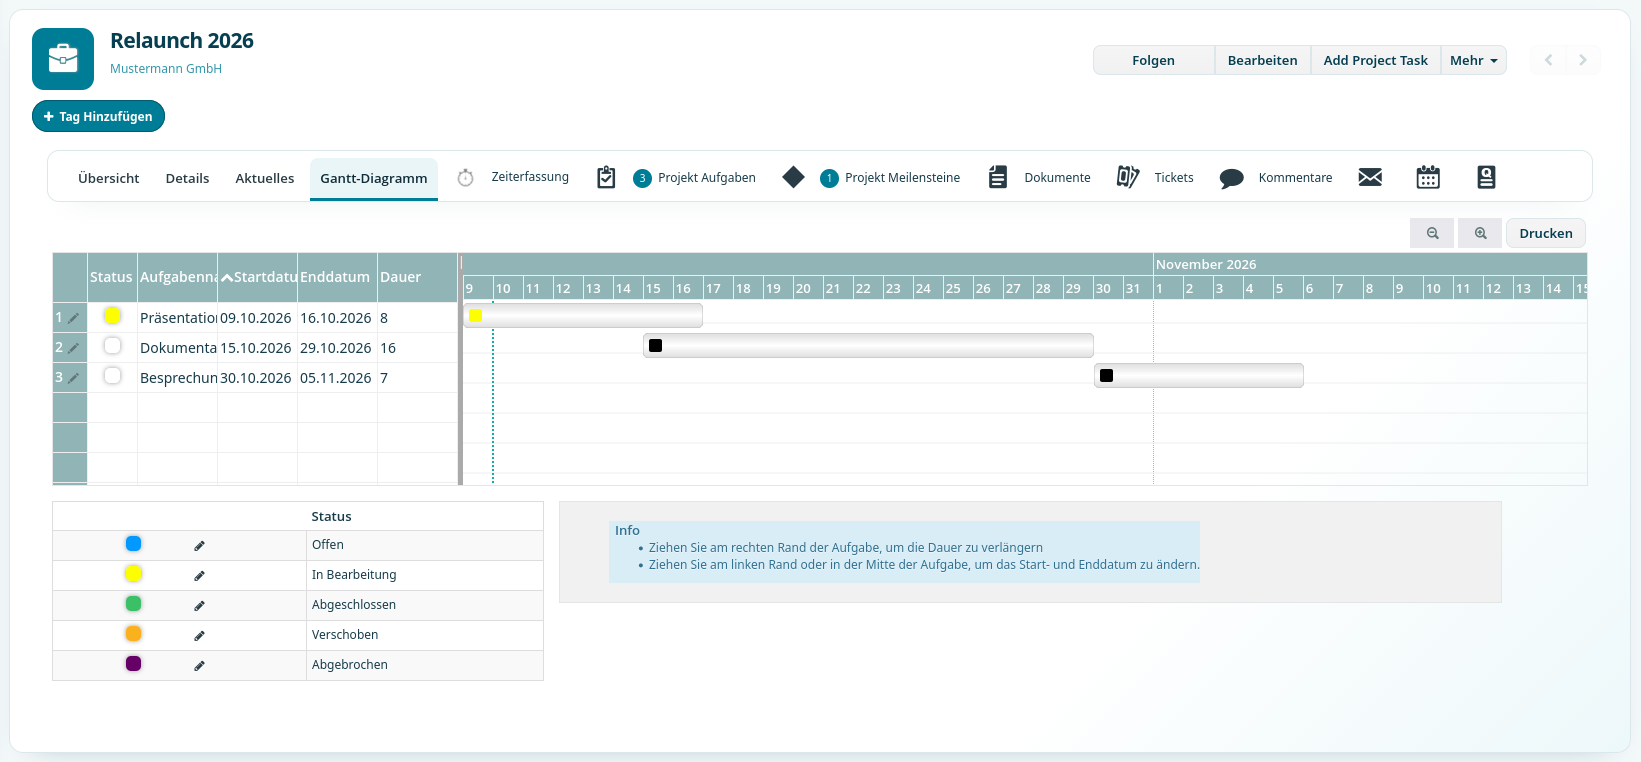Select the green Abgeschlossen color swatch

coord(133,604)
